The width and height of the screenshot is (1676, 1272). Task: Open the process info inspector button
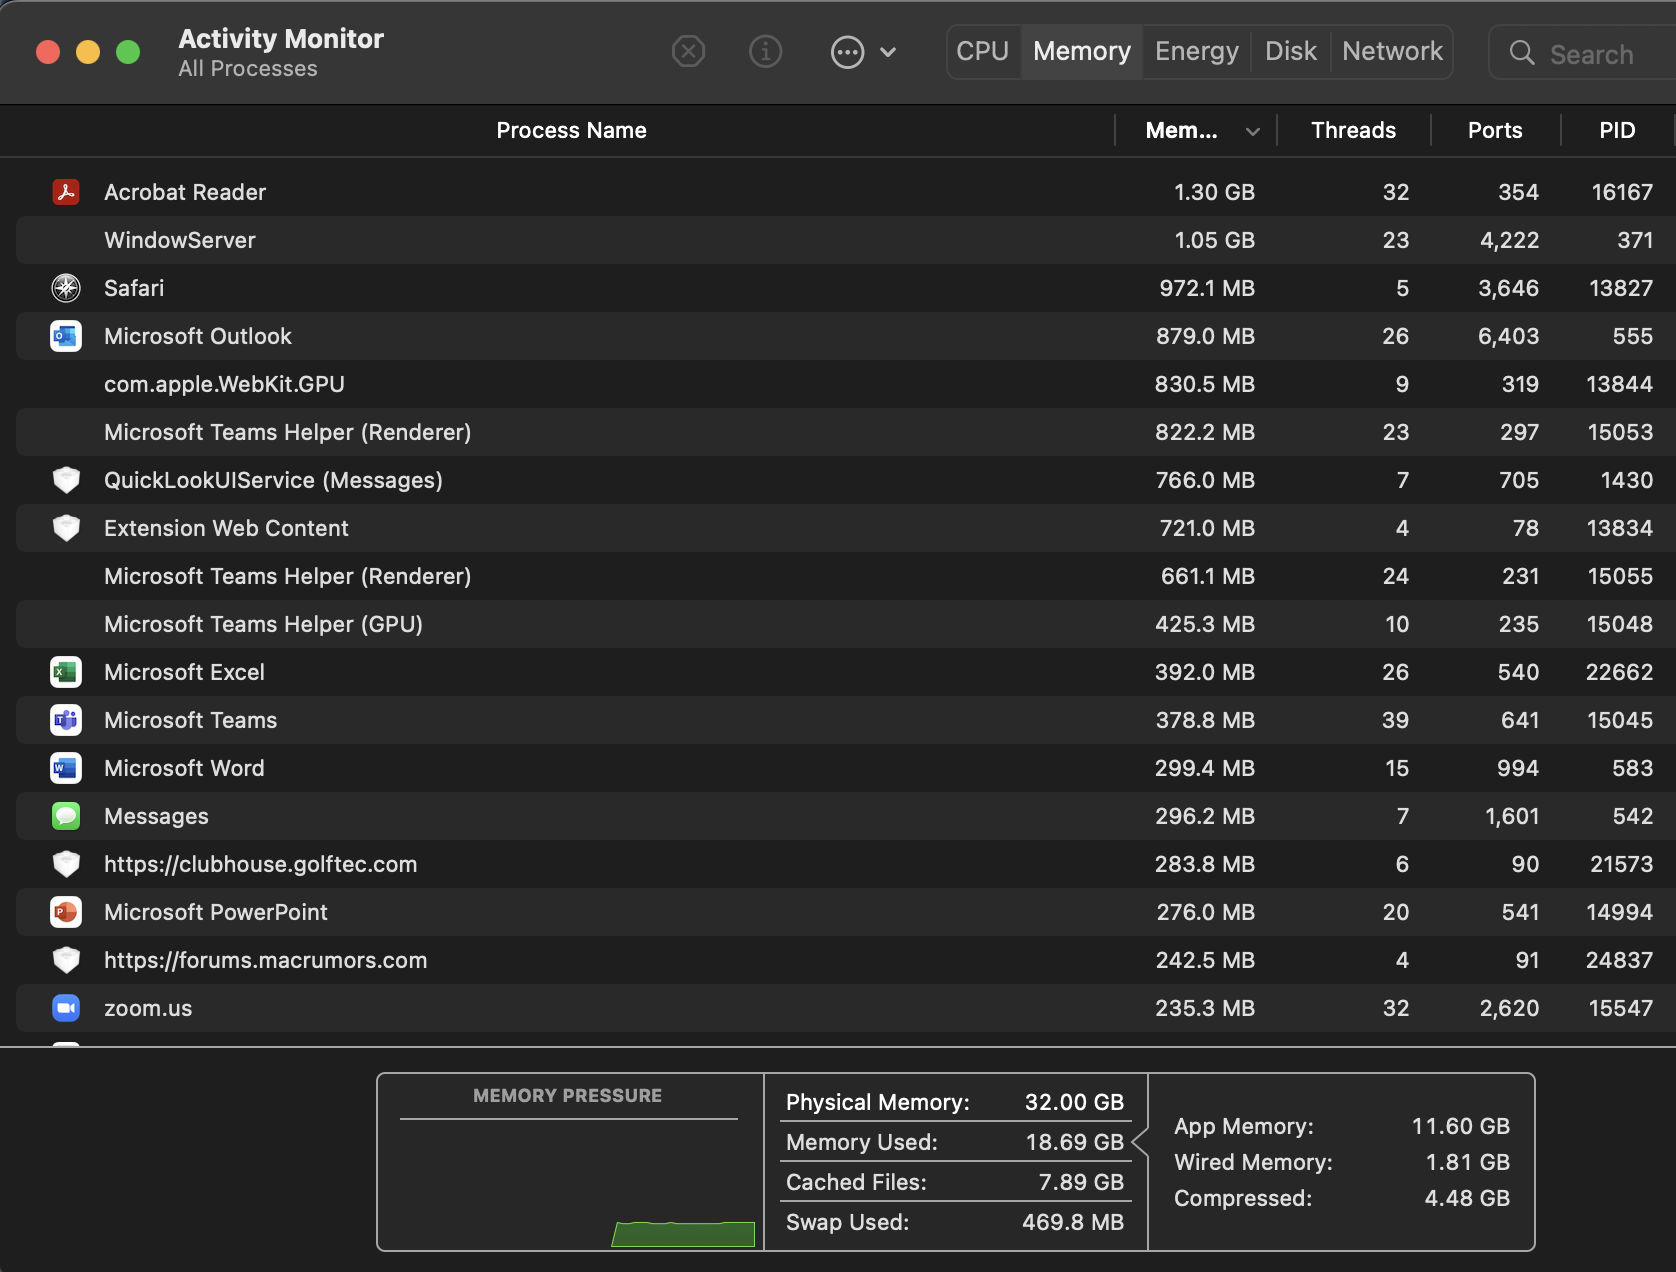765,52
